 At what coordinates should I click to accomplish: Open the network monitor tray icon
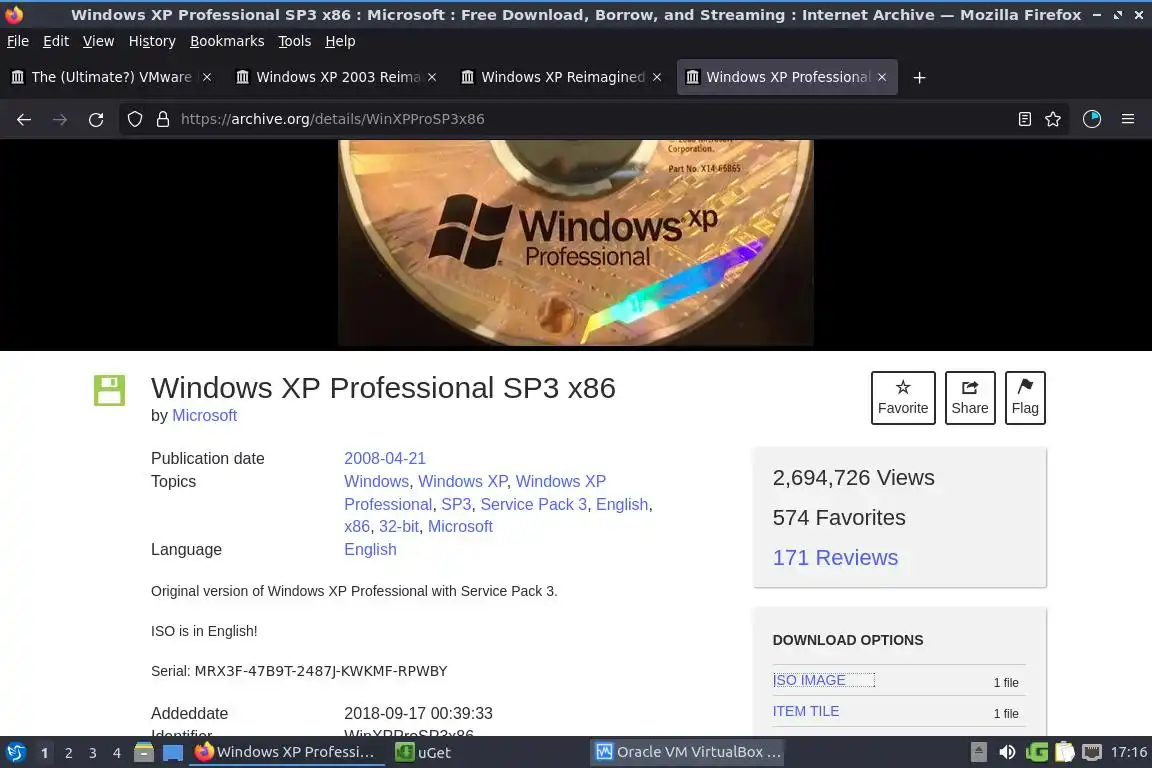pos(1092,753)
